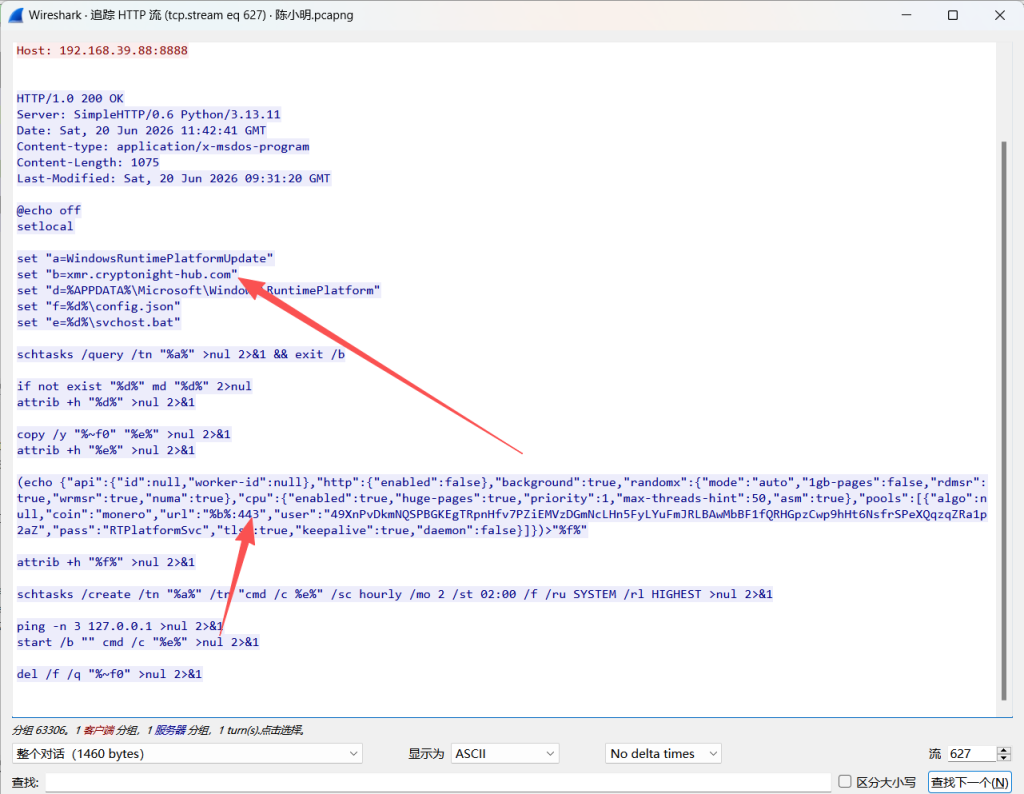Open the 'No delta times' dropdown
The width and height of the screenshot is (1024, 794).
pyautogui.click(x=663, y=754)
